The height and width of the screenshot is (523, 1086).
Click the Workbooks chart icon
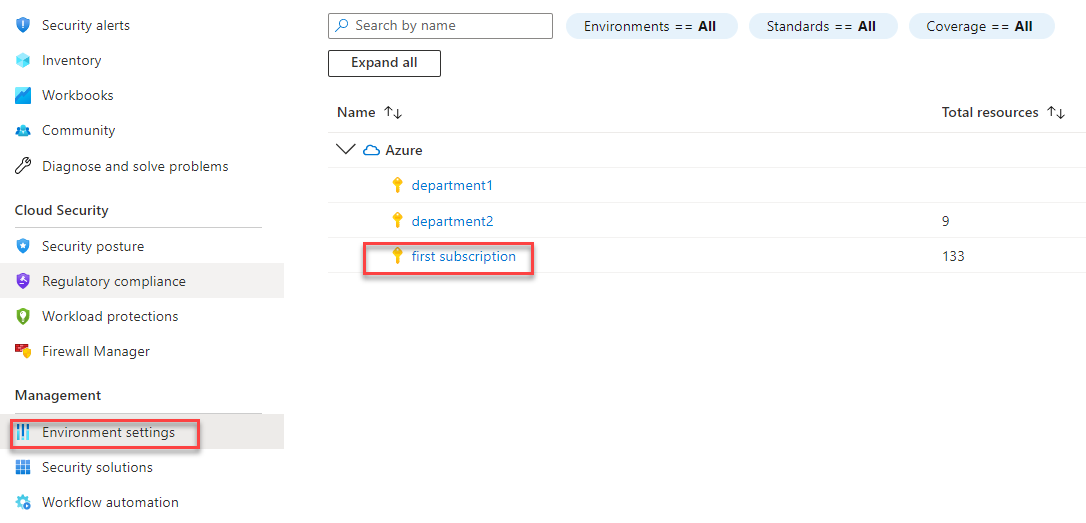[x=23, y=95]
